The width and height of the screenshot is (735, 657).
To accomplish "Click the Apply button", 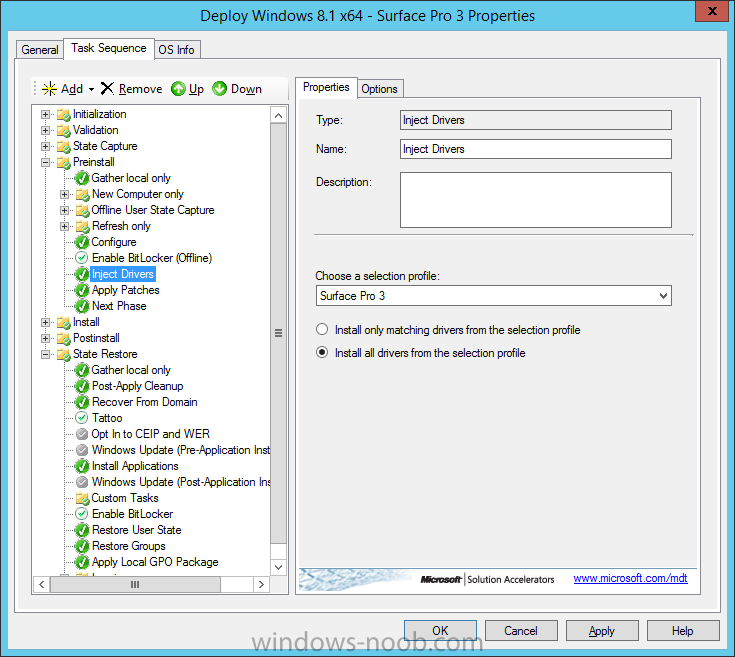I will point(602,630).
